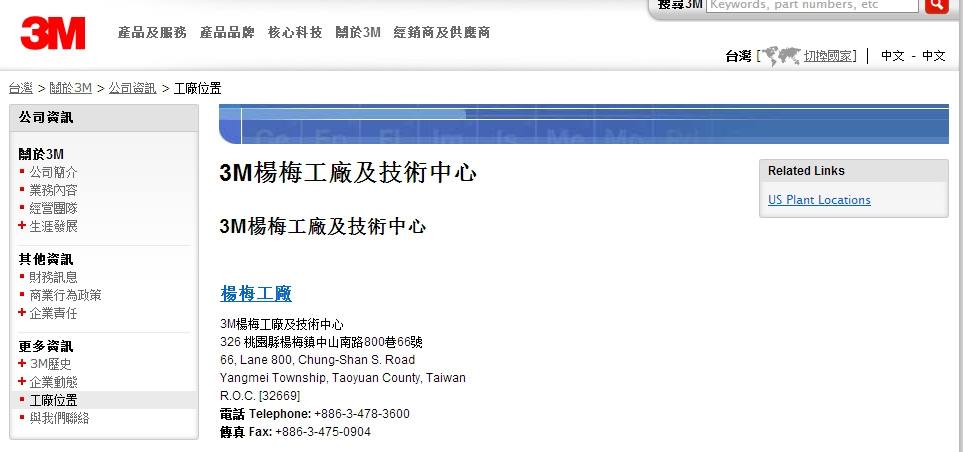Expand the 企業責任 plus icon
The width and height of the screenshot is (963, 452).
tap(22, 312)
